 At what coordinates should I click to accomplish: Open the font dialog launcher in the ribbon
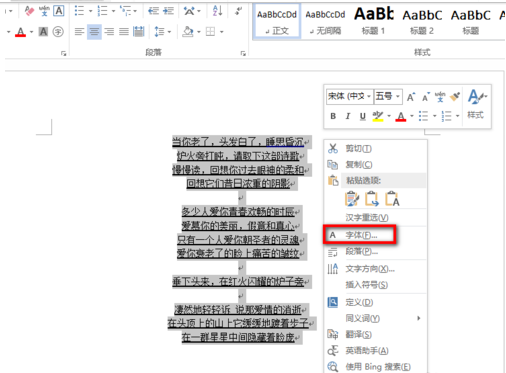tap(64, 53)
